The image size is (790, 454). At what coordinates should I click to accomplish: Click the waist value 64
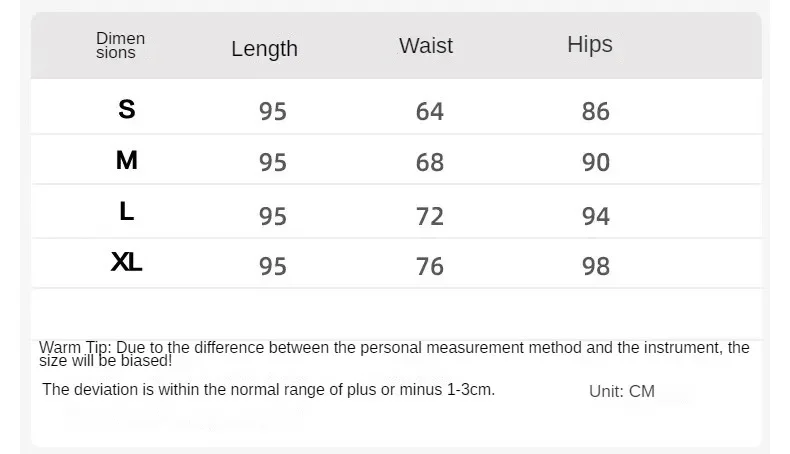tap(429, 111)
